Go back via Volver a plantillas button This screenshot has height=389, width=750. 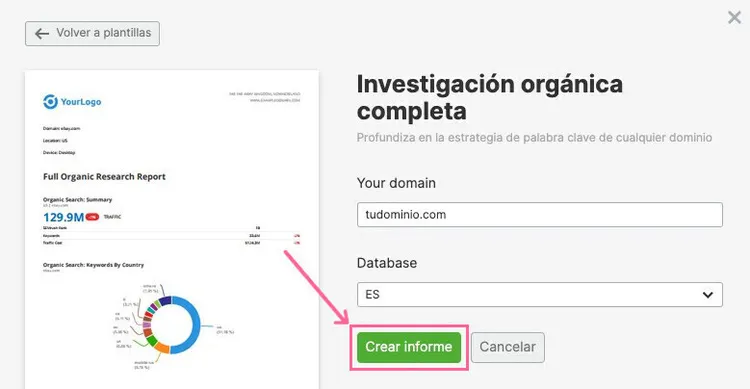pos(92,33)
